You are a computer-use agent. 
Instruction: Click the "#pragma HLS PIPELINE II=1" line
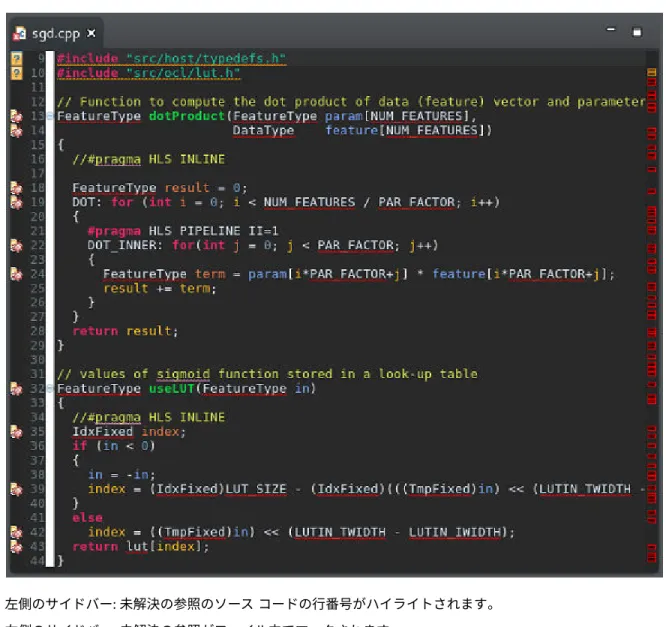point(183,231)
